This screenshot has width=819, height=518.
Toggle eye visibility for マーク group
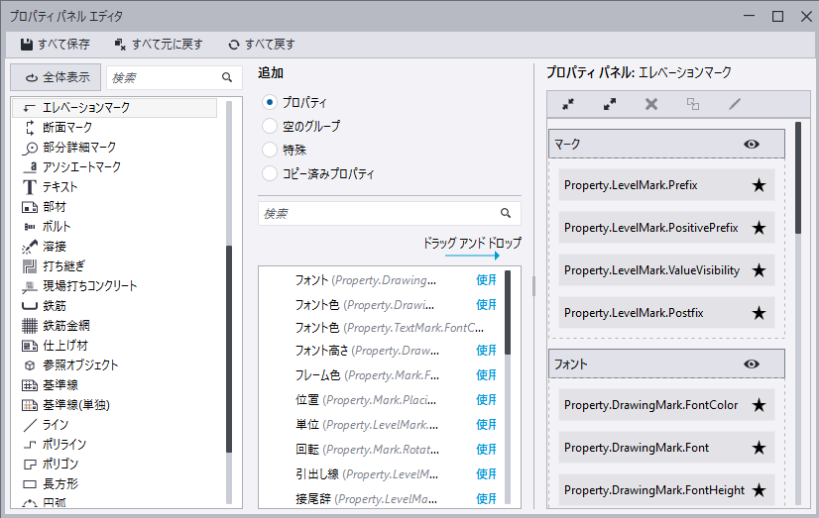(x=752, y=144)
